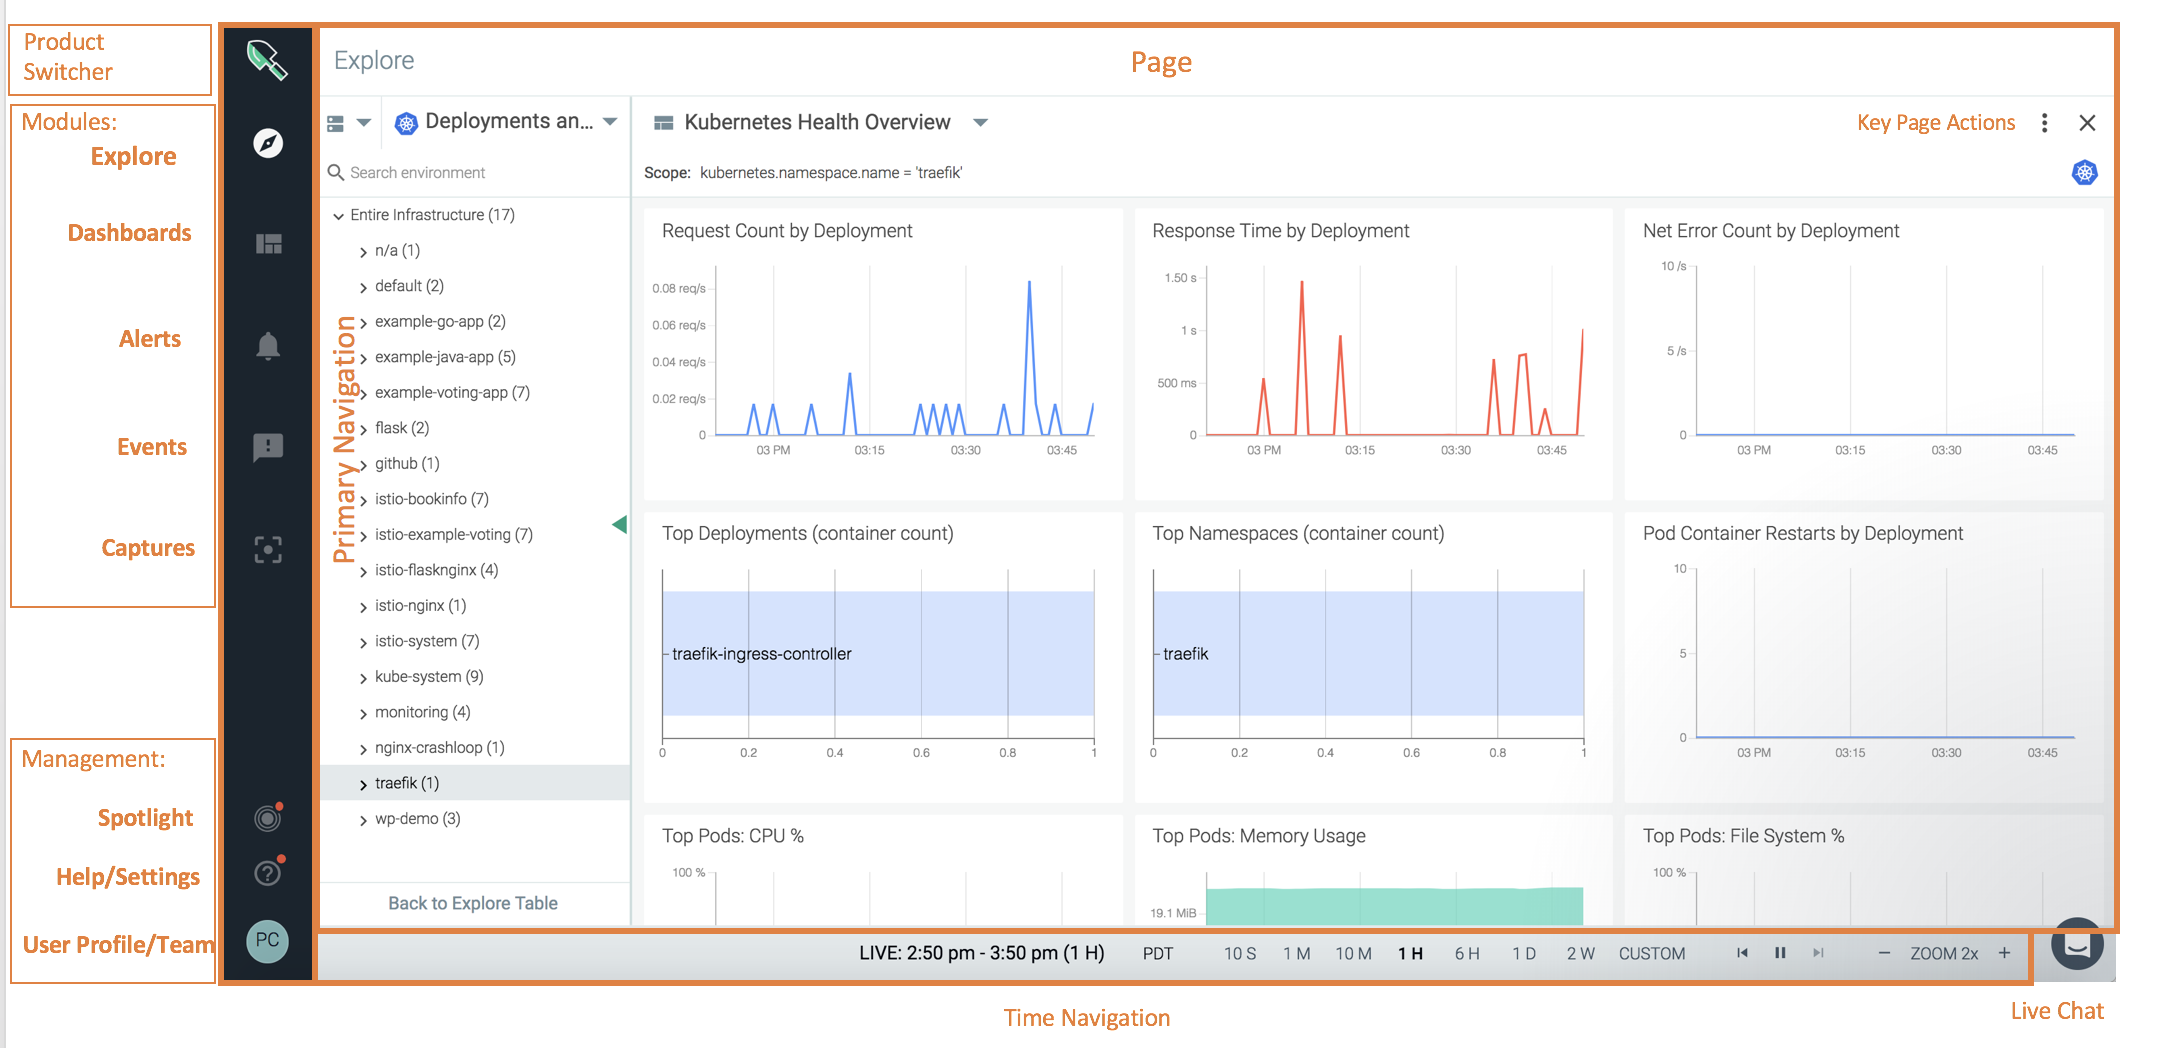Select the monitoring namespace row
This screenshot has height=1048, width=2166.
475,712
